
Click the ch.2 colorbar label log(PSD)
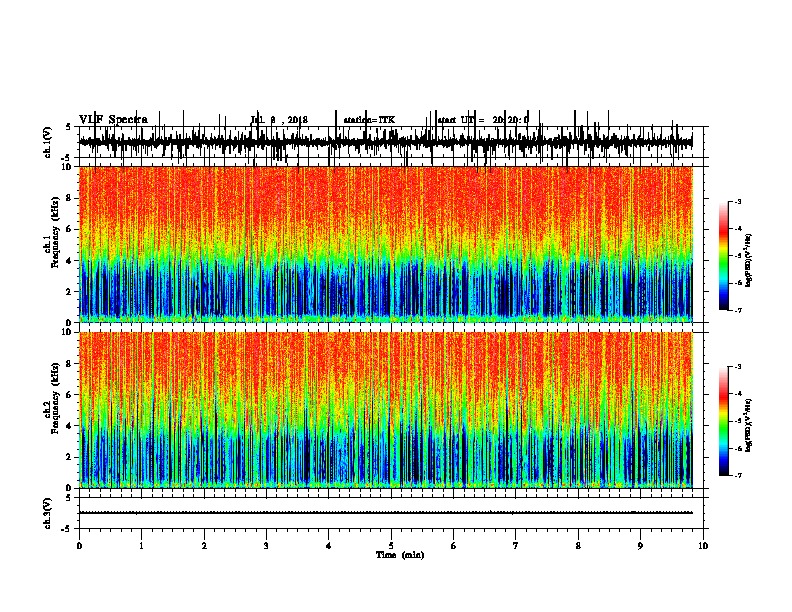tap(749, 425)
